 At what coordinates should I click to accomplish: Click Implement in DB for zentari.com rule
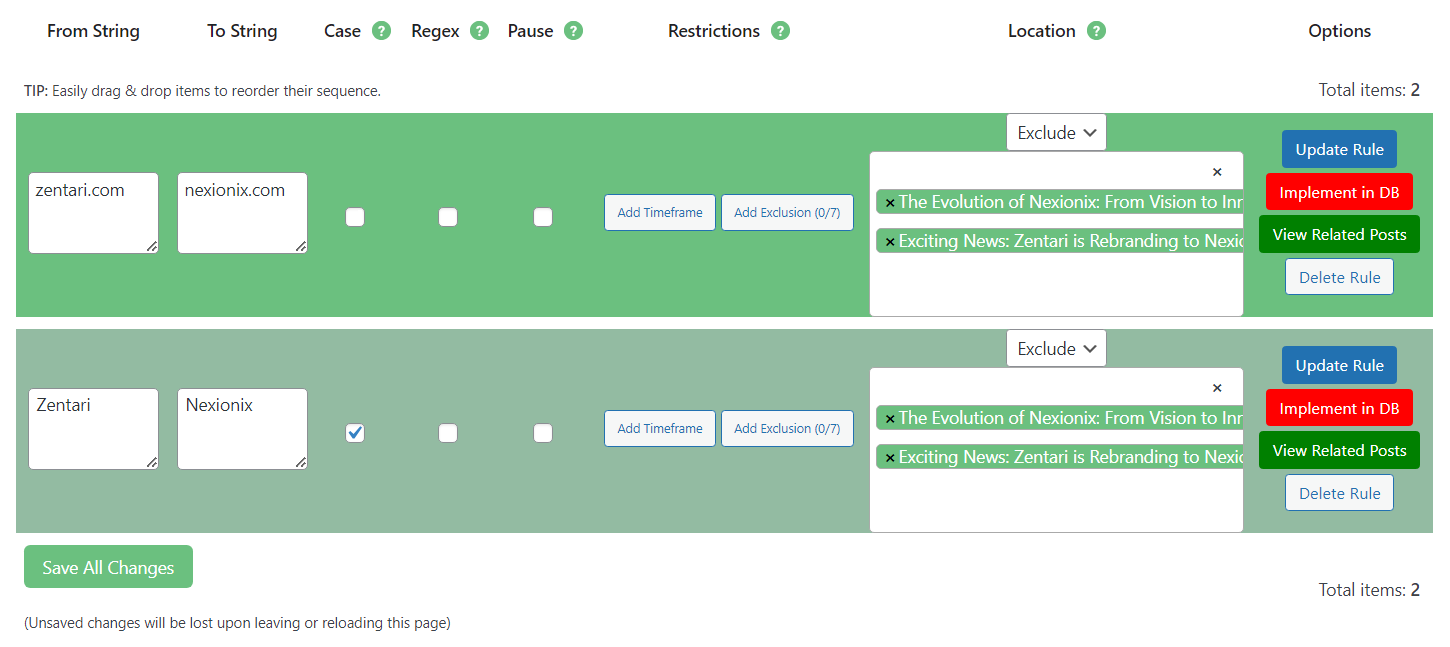click(1339, 192)
